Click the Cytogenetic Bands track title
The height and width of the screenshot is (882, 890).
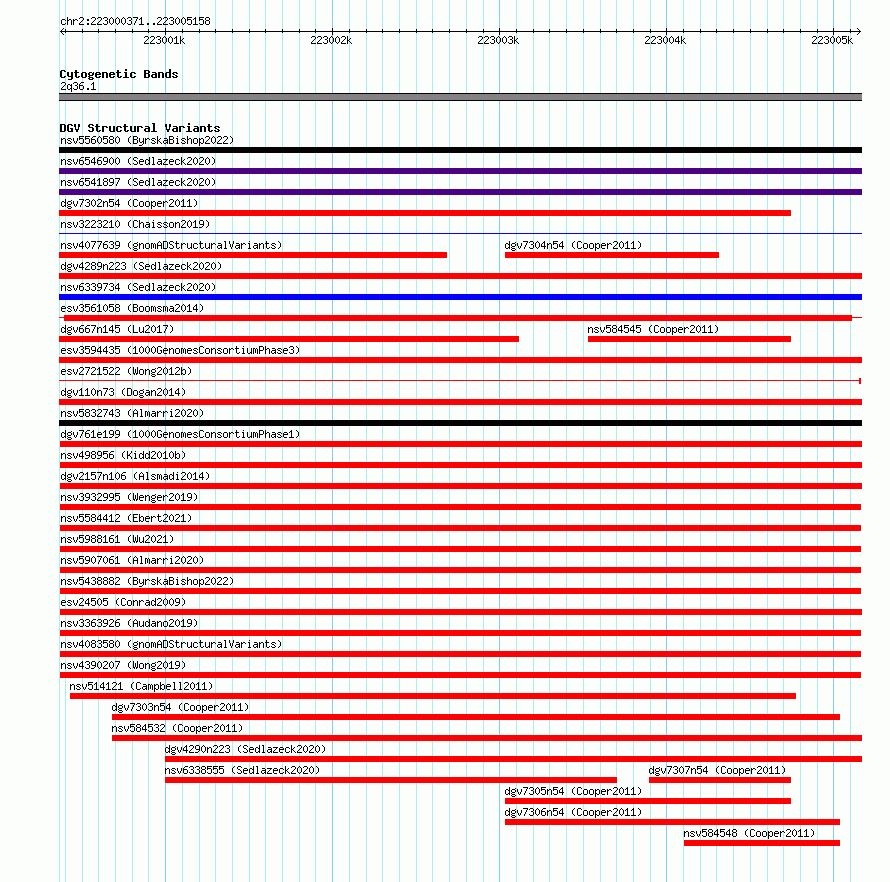pyautogui.click(x=119, y=74)
